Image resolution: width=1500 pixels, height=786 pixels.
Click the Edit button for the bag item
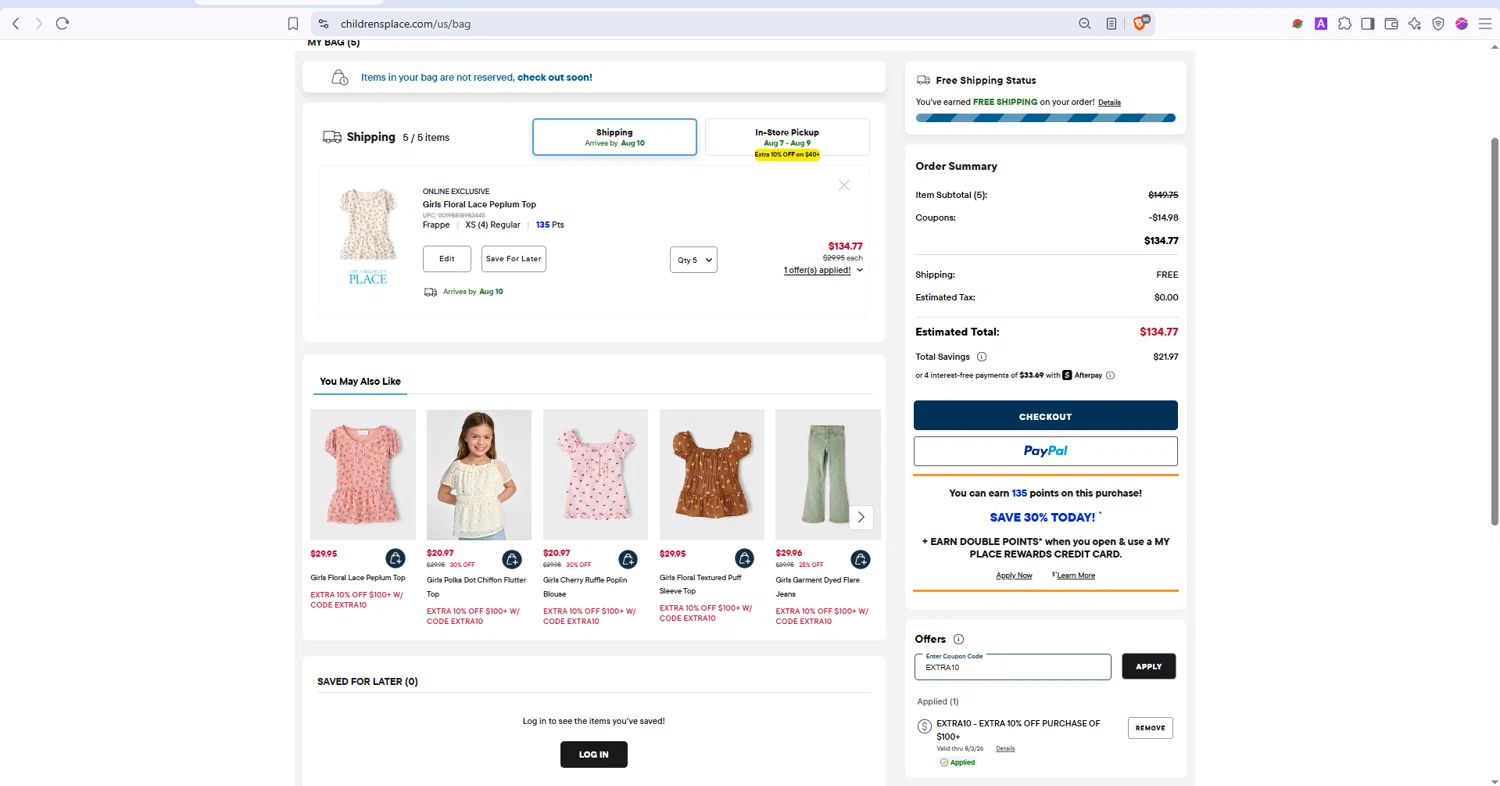point(447,259)
